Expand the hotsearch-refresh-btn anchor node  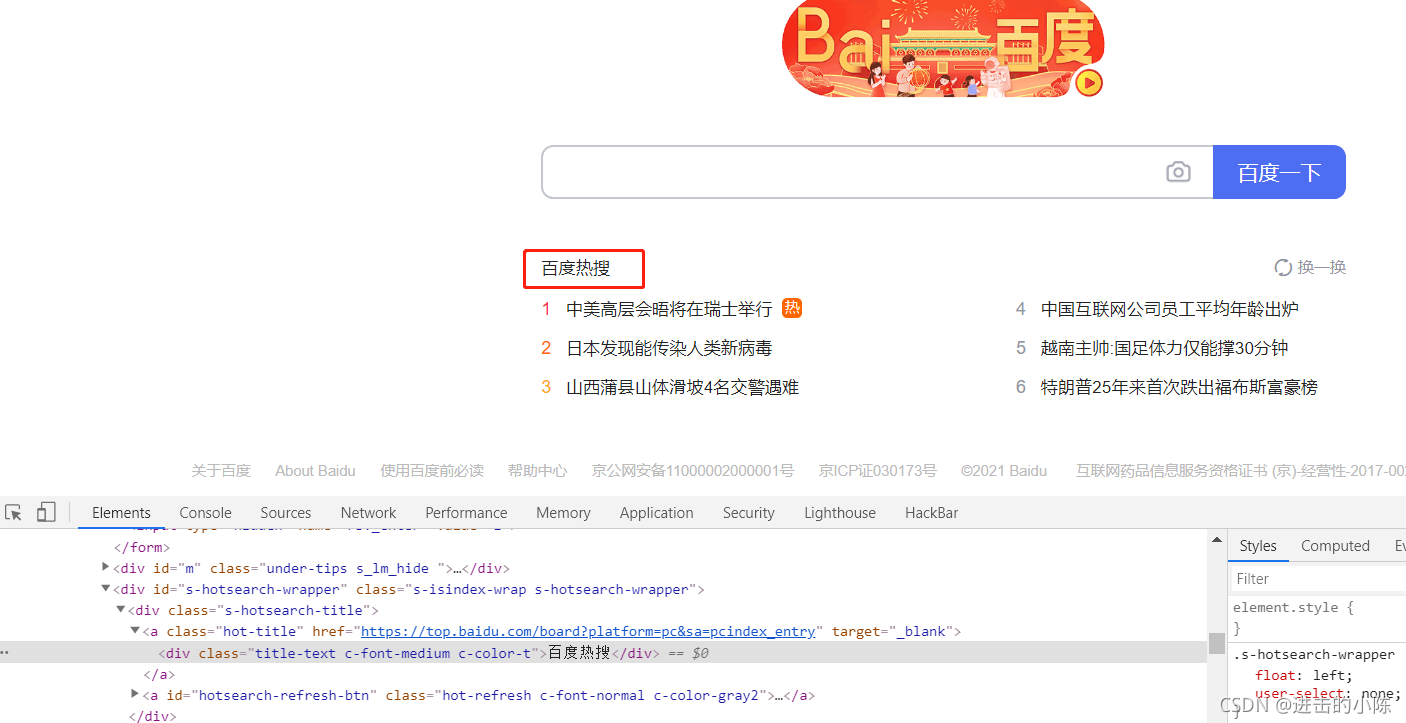135,693
